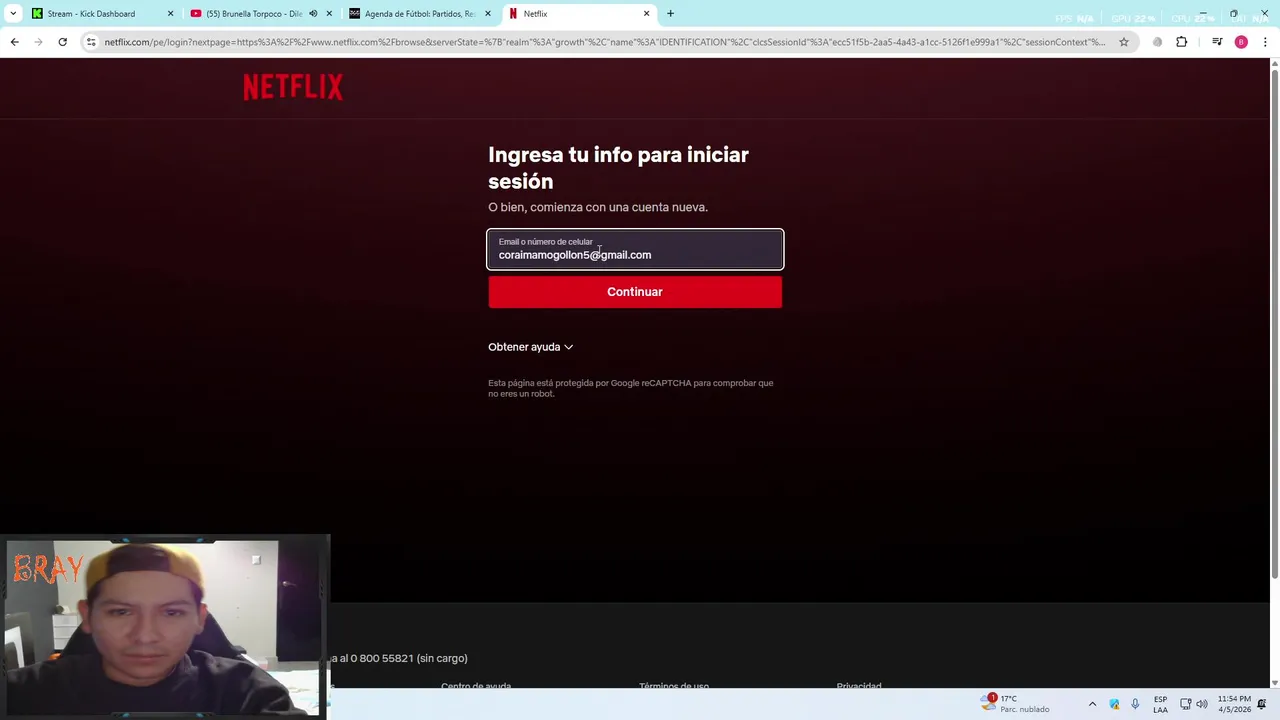This screenshot has width=1280, height=720.
Task: Close the Brunella Torpoco YouTube tab
Action: click(x=329, y=14)
